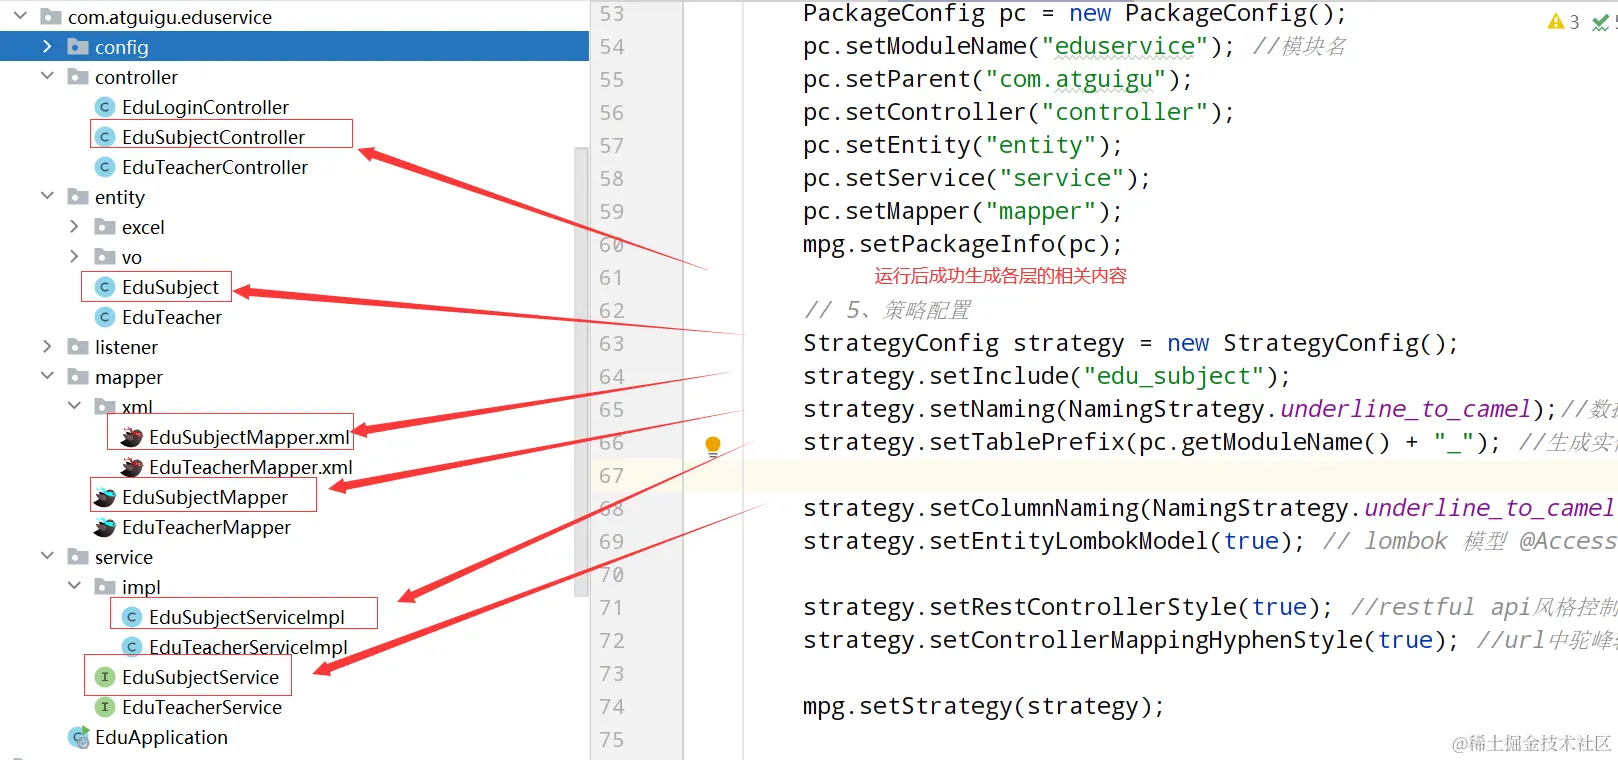Click the strategy.setRestControllerStyle(true) code line
This screenshot has width=1618, height=760.
point(1067,607)
